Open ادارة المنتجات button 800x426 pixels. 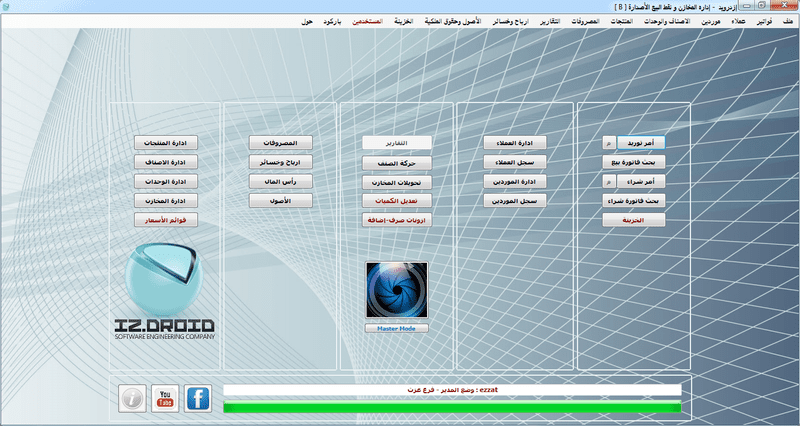pos(166,143)
